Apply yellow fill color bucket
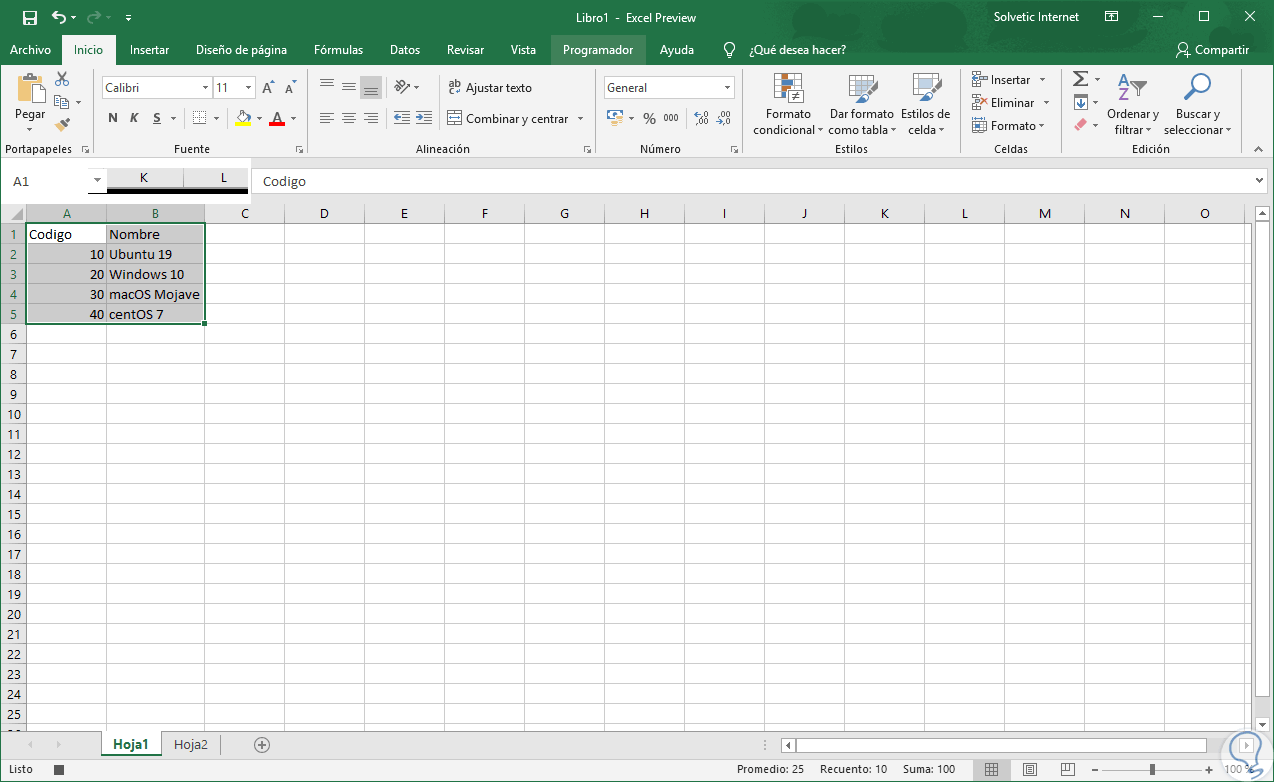The width and height of the screenshot is (1274, 782). click(243, 118)
